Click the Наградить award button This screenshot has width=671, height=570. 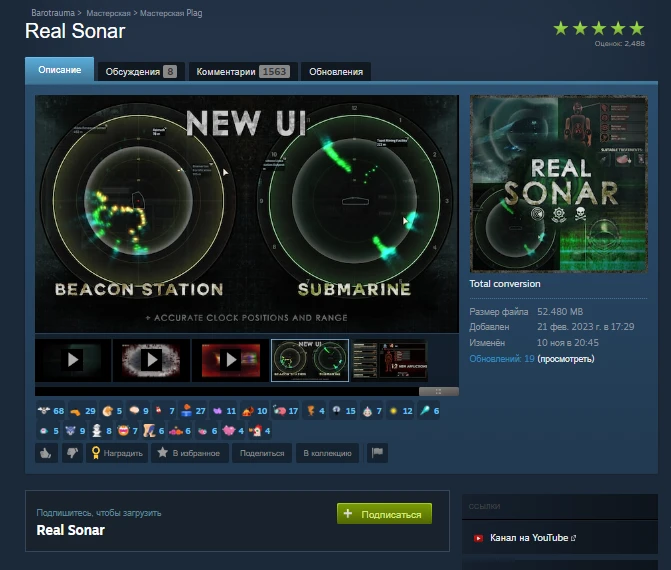tap(117, 453)
